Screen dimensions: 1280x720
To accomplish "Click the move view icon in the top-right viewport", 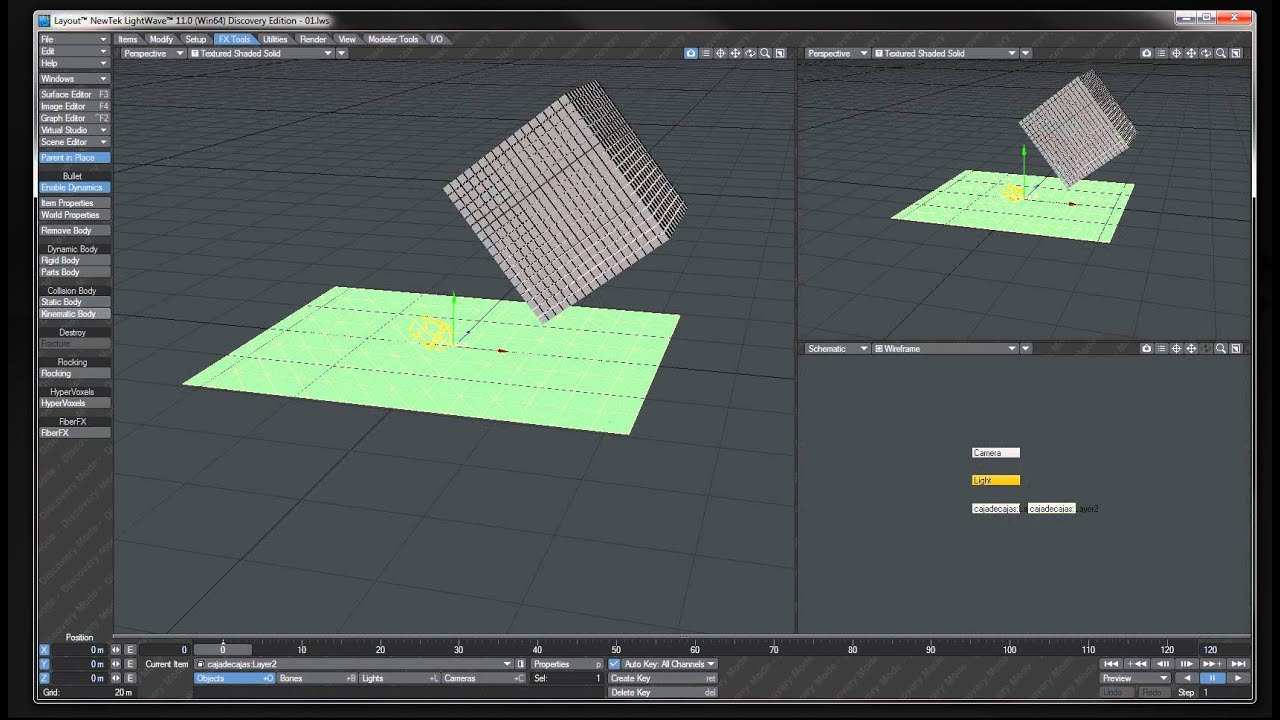I will click(x=1191, y=53).
